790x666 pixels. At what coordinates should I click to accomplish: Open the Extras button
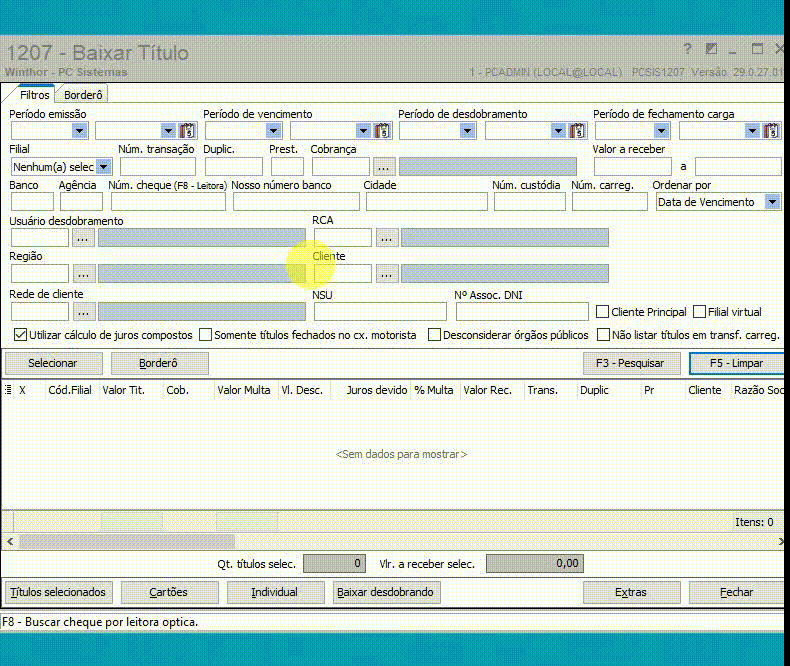click(x=631, y=592)
